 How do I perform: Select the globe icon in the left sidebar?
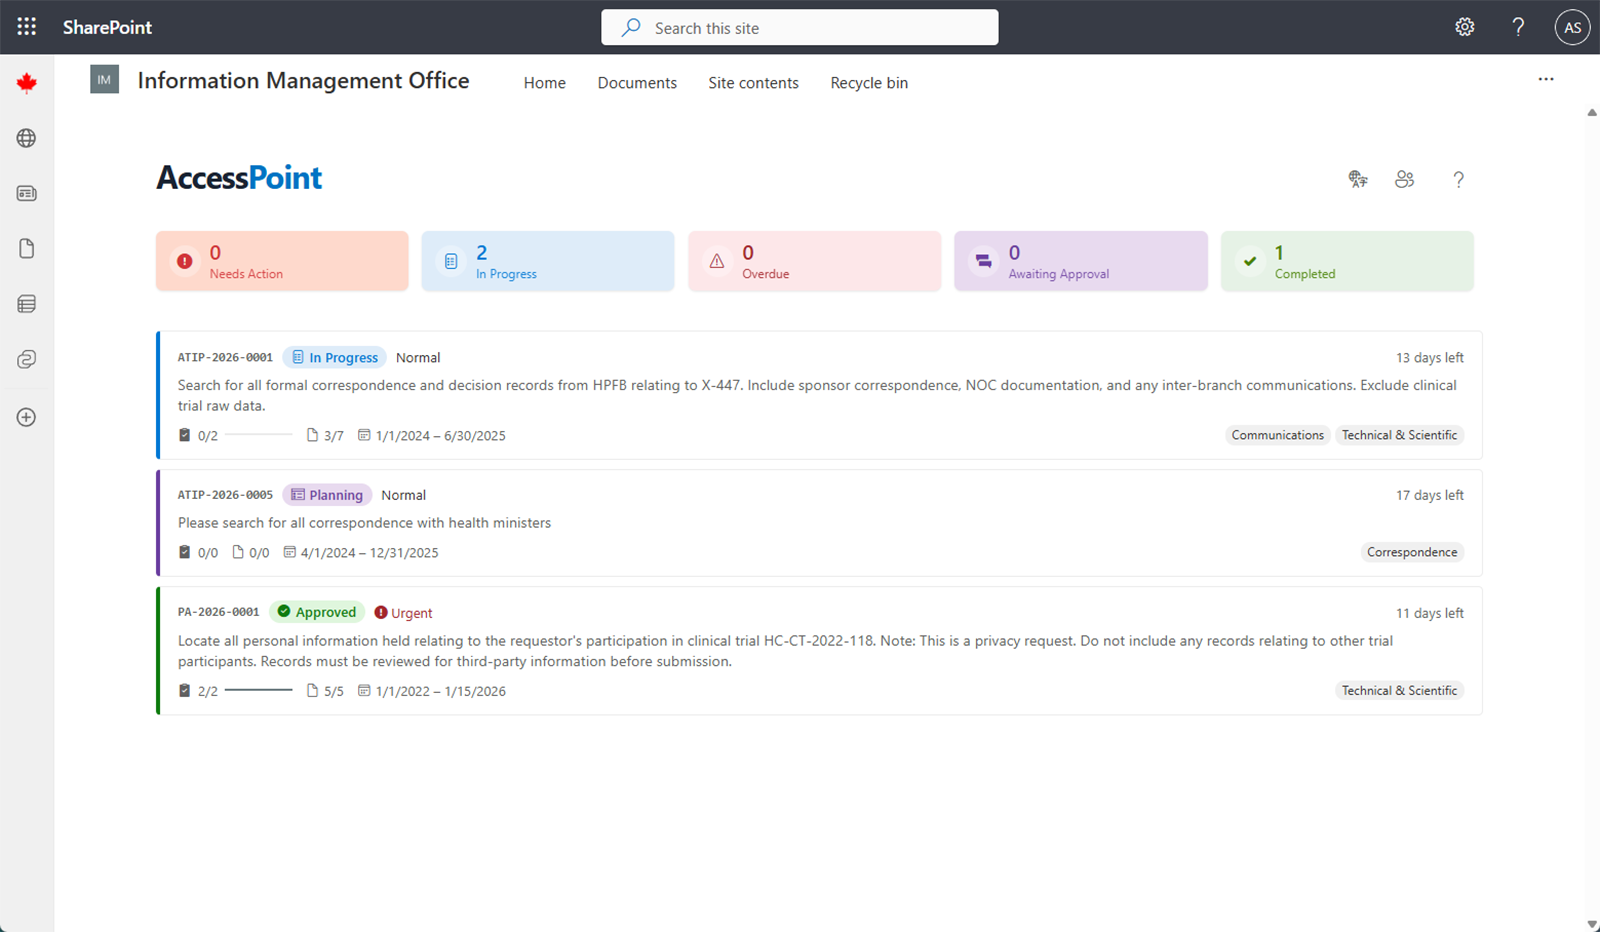click(26, 138)
